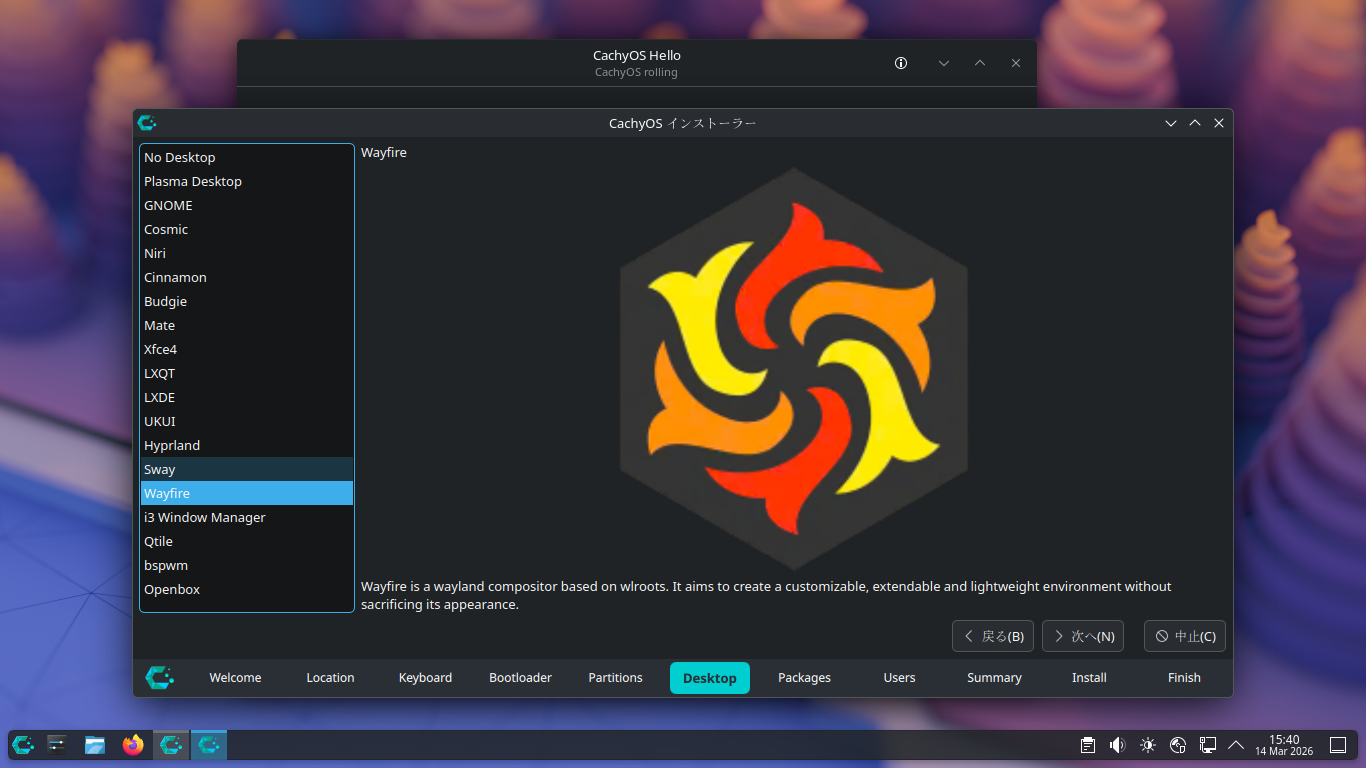Pick i3 Window Manager in the list
The width and height of the screenshot is (1366, 768).
tap(247, 517)
